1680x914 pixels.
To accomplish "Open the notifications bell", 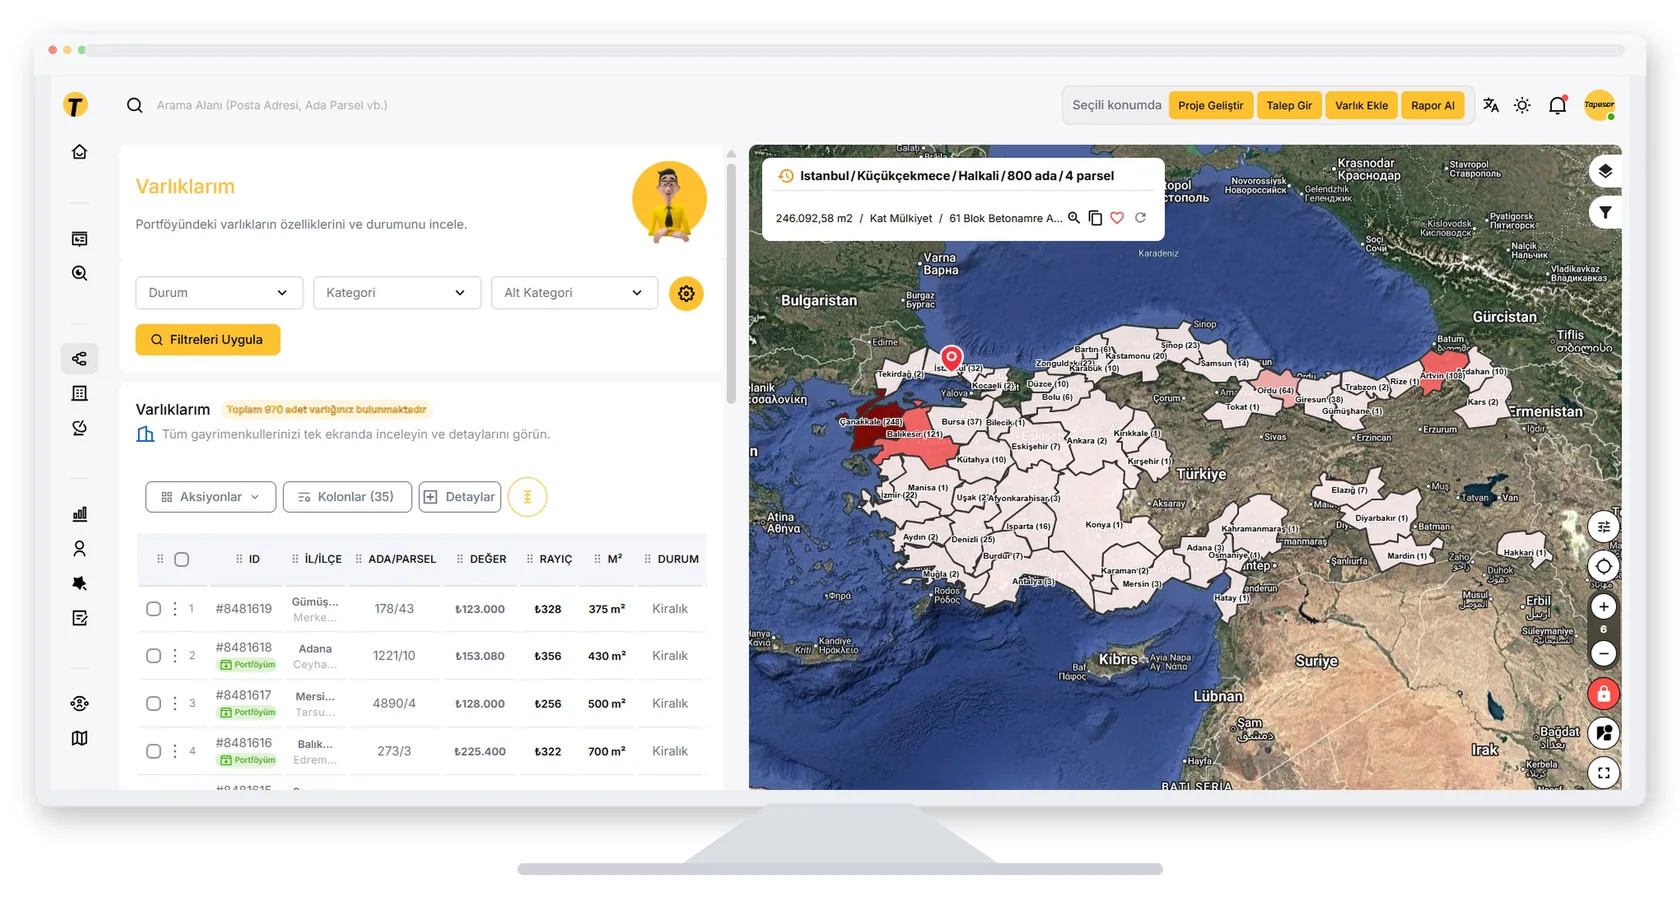I will [1557, 105].
